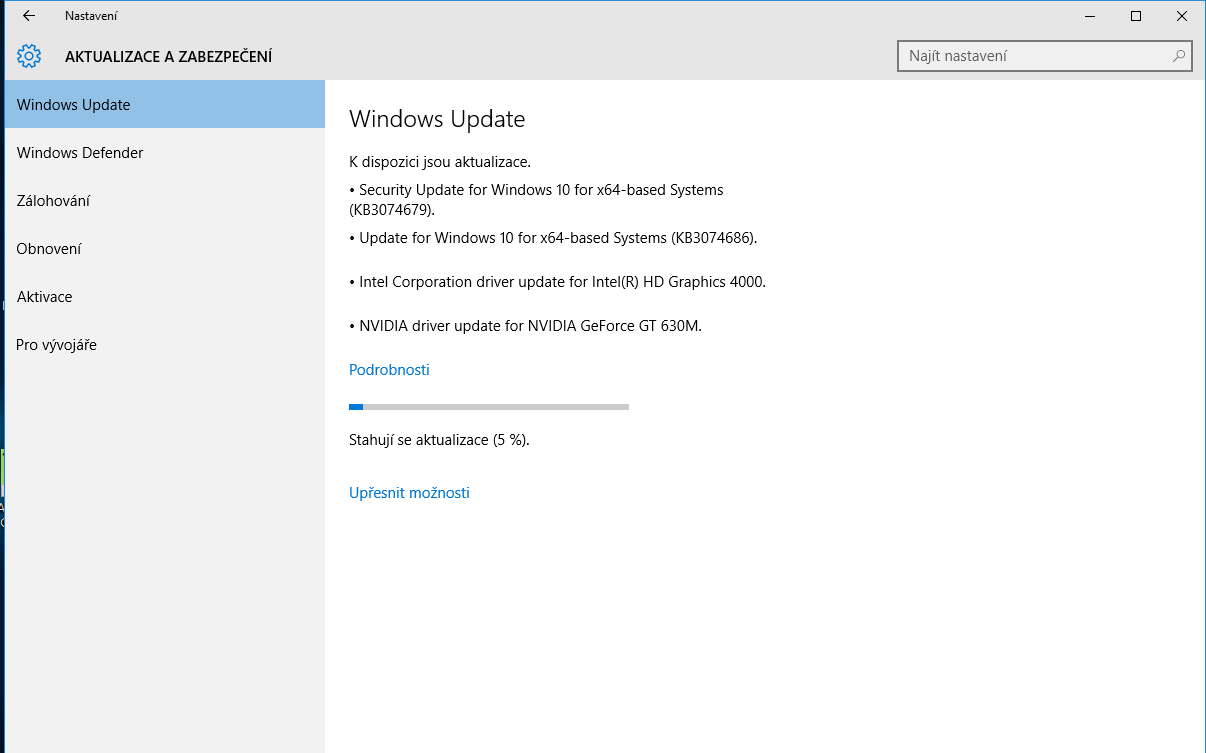Click the KB3074686 update entry
1206x753 pixels.
click(x=553, y=238)
